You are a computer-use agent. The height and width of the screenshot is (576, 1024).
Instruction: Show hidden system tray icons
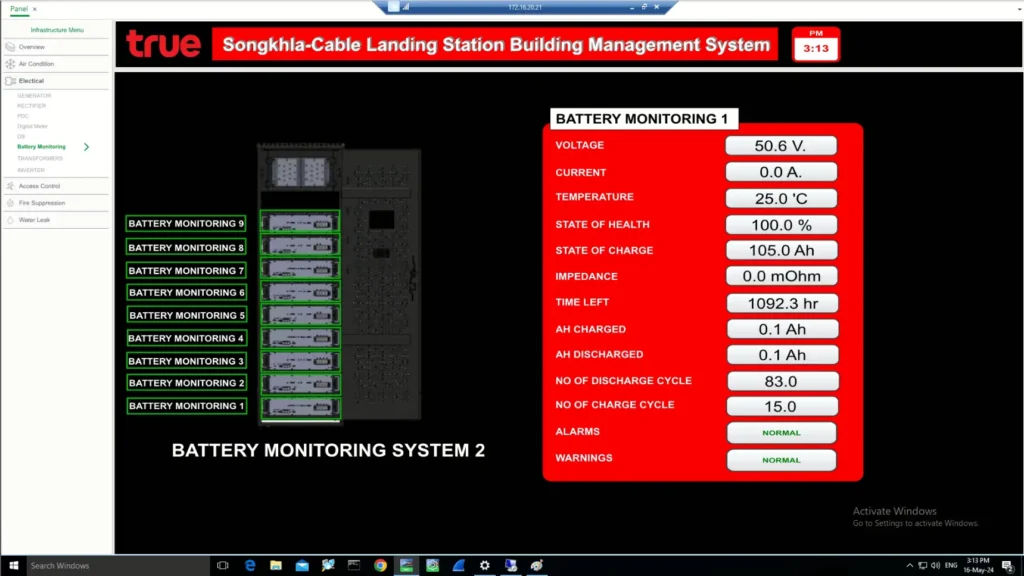click(x=910, y=566)
